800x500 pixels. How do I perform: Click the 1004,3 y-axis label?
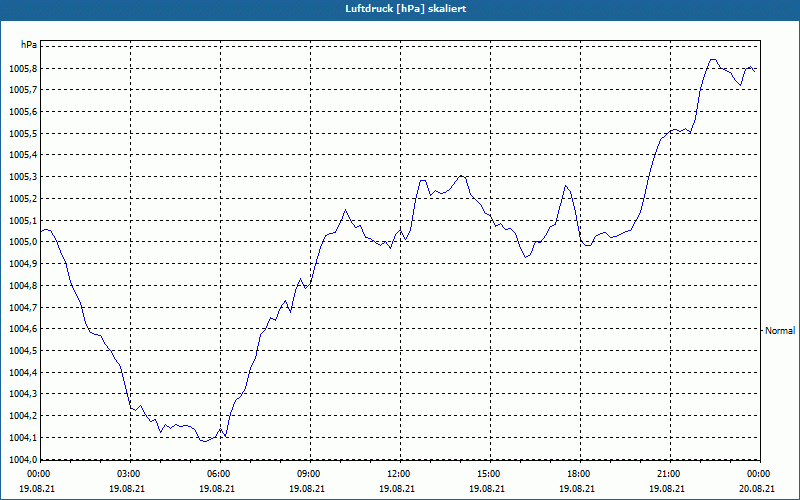23,394
